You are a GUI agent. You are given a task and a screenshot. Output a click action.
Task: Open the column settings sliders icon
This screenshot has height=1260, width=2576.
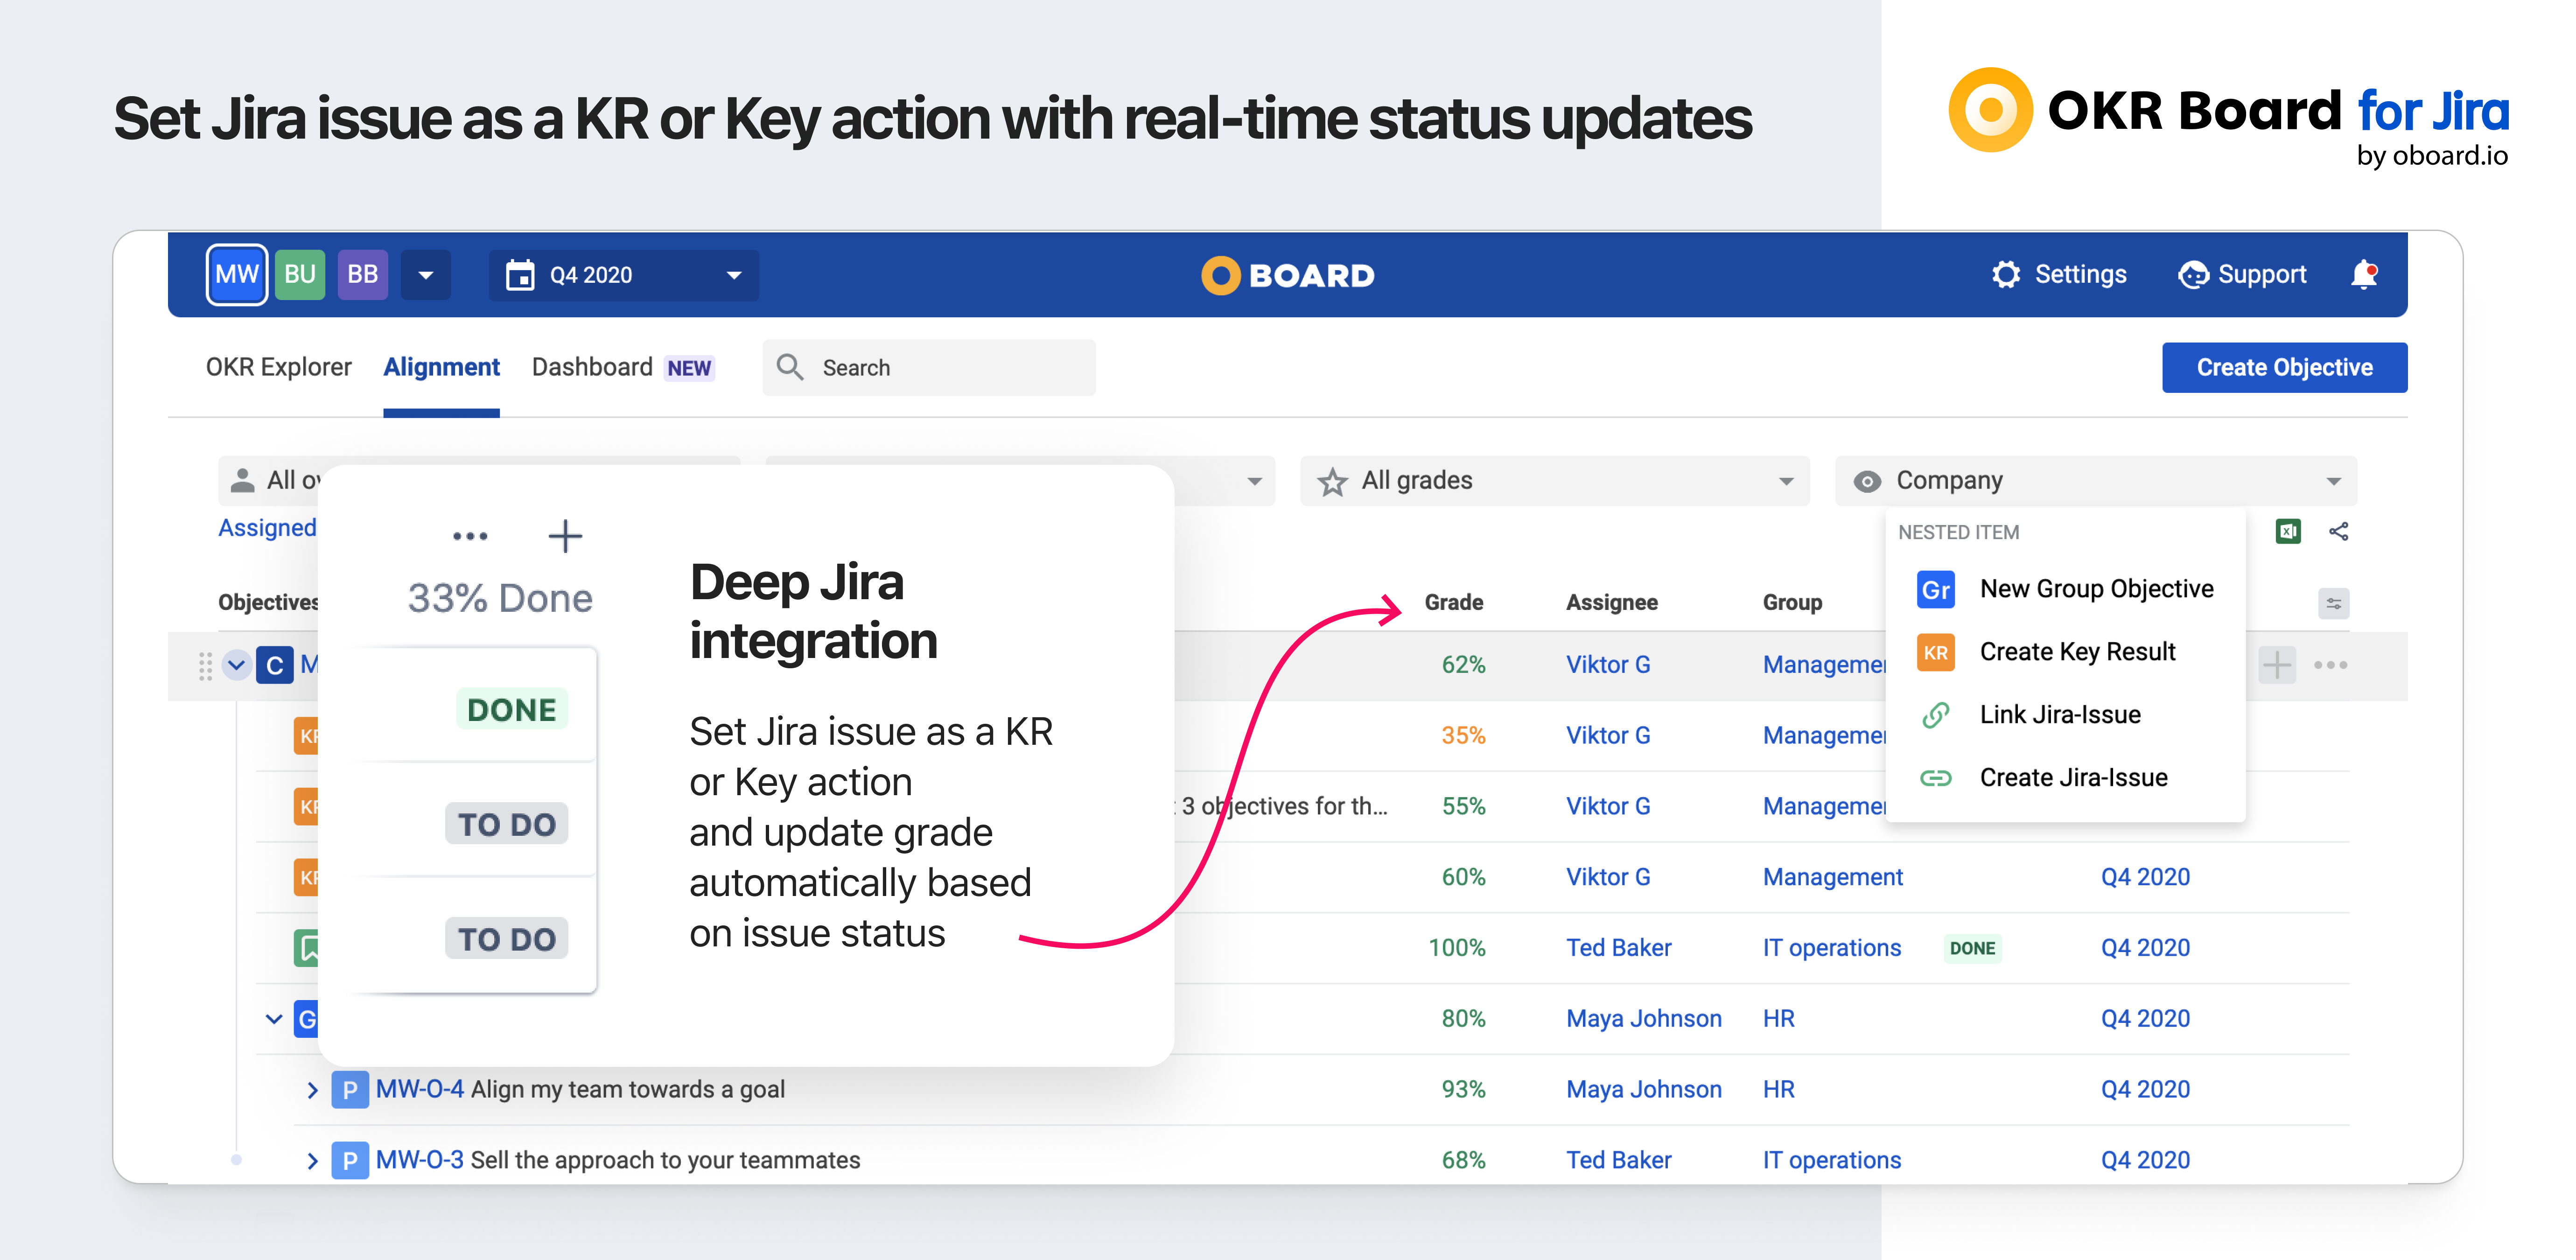coord(2333,603)
